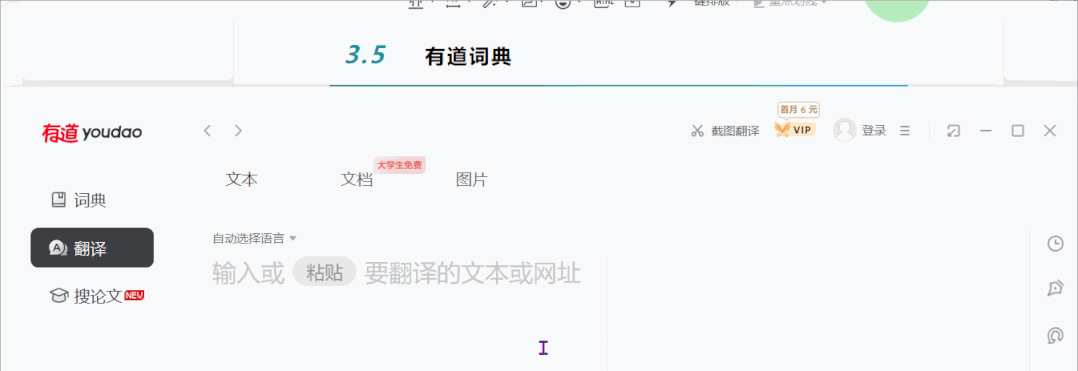Open the three-line hamburger menu
1078x371 pixels.
pos(905,131)
